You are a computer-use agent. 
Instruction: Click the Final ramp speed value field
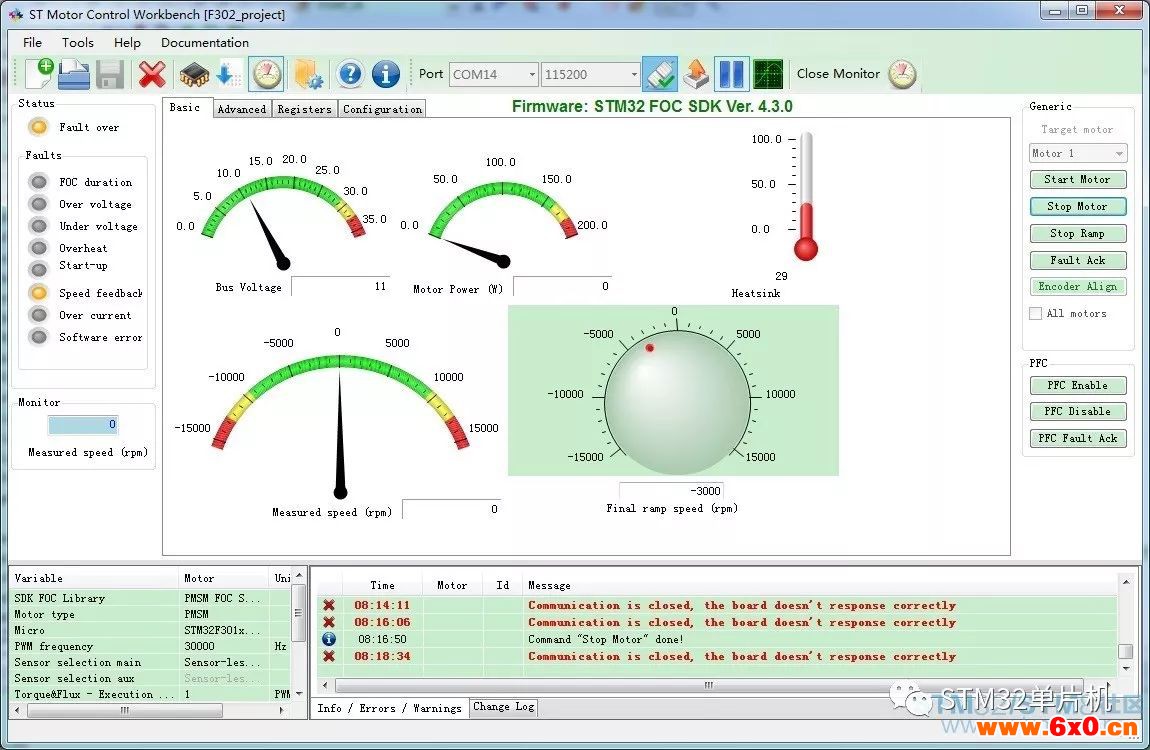(x=672, y=490)
